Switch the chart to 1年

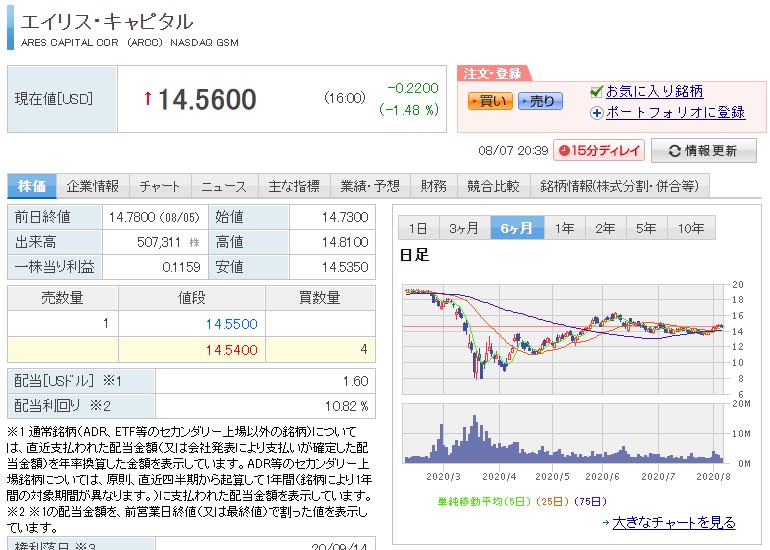tap(565, 228)
